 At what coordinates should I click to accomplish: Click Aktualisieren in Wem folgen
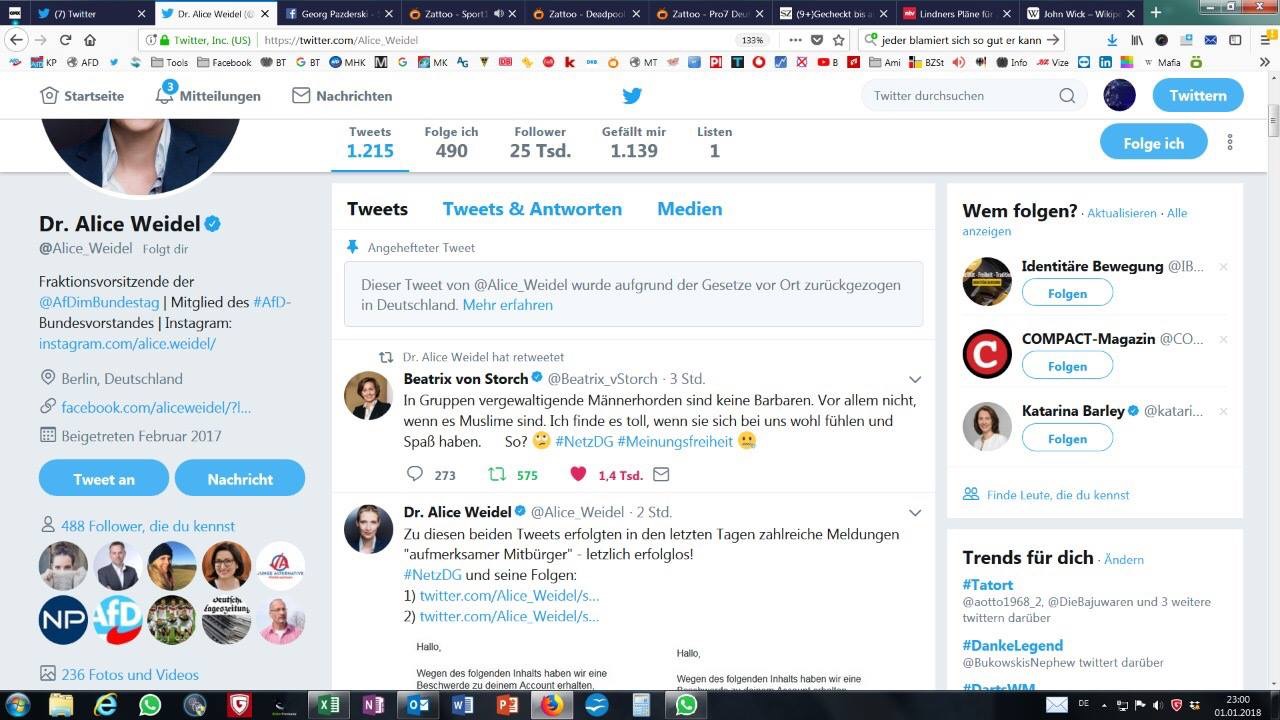1122,213
